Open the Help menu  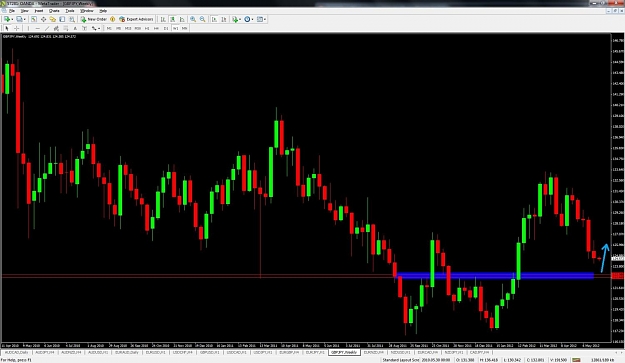pos(103,11)
